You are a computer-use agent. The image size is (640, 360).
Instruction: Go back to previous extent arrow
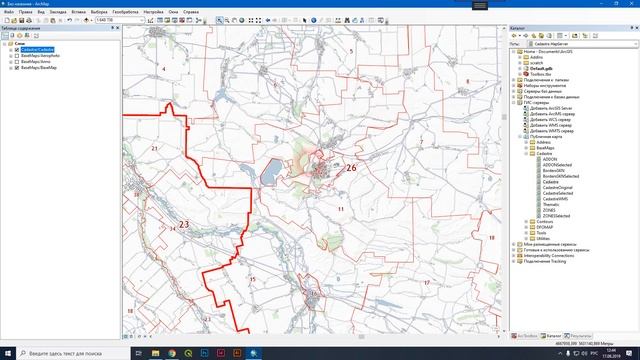click(x=268, y=20)
